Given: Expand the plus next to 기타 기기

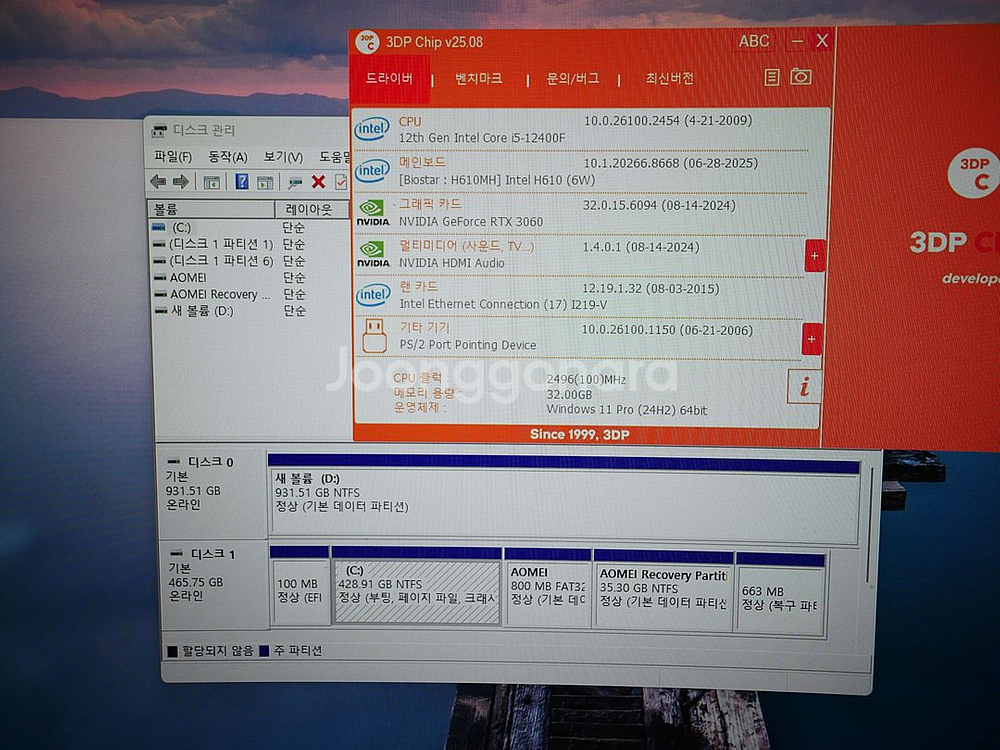Looking at the screenshot, I should pyautogui.click(x=811, y=340).
